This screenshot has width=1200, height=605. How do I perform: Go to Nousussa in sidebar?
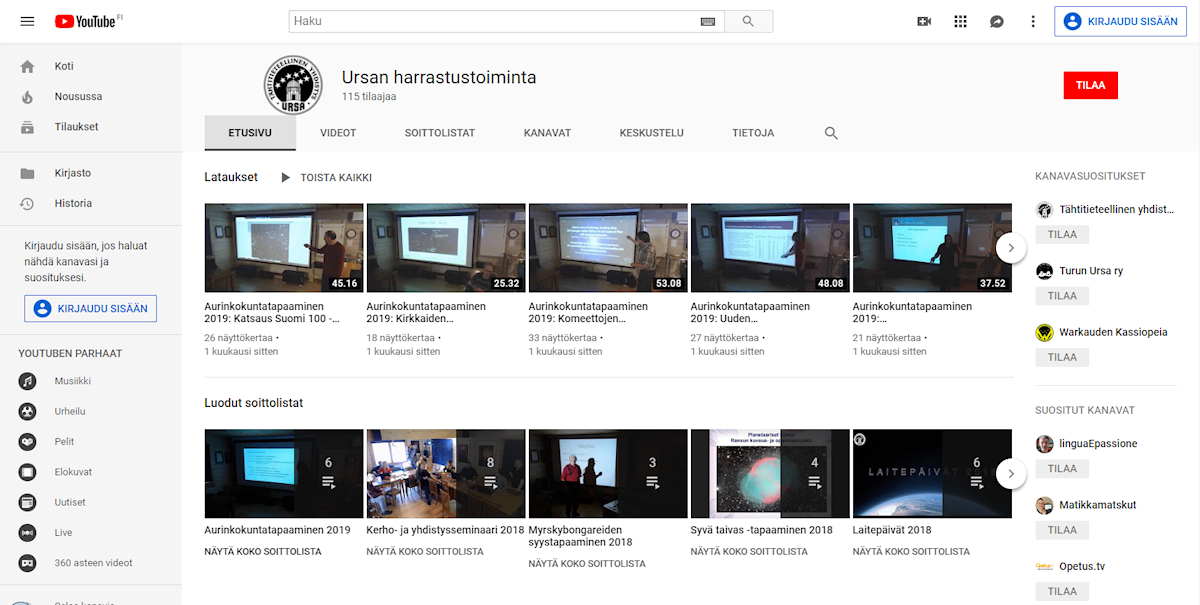tap(78, 97)
